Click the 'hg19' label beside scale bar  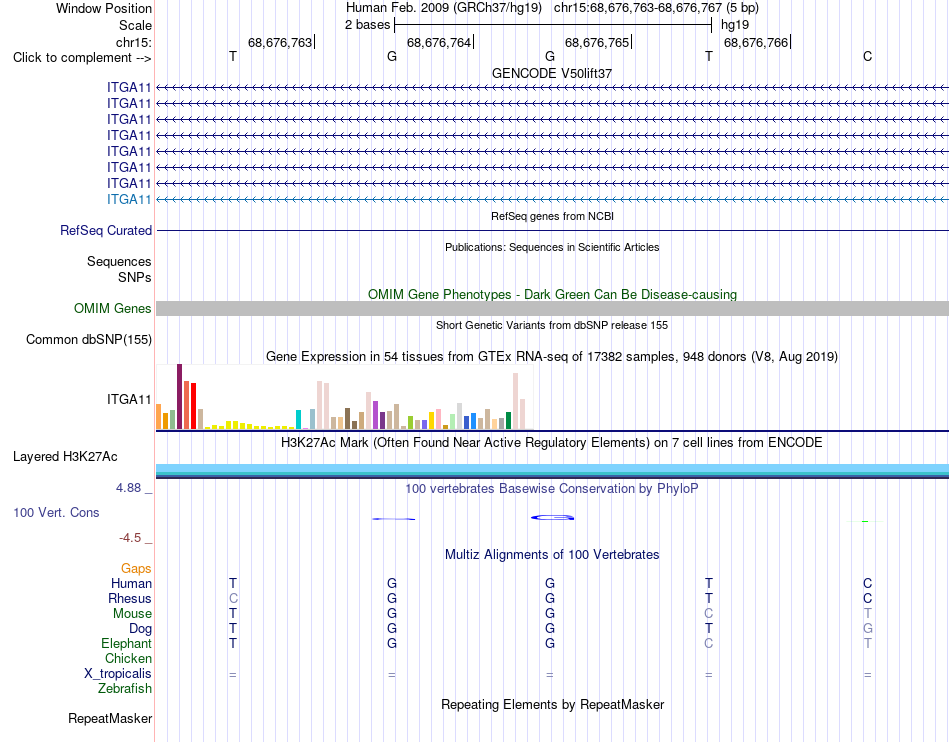coord(735,25)
